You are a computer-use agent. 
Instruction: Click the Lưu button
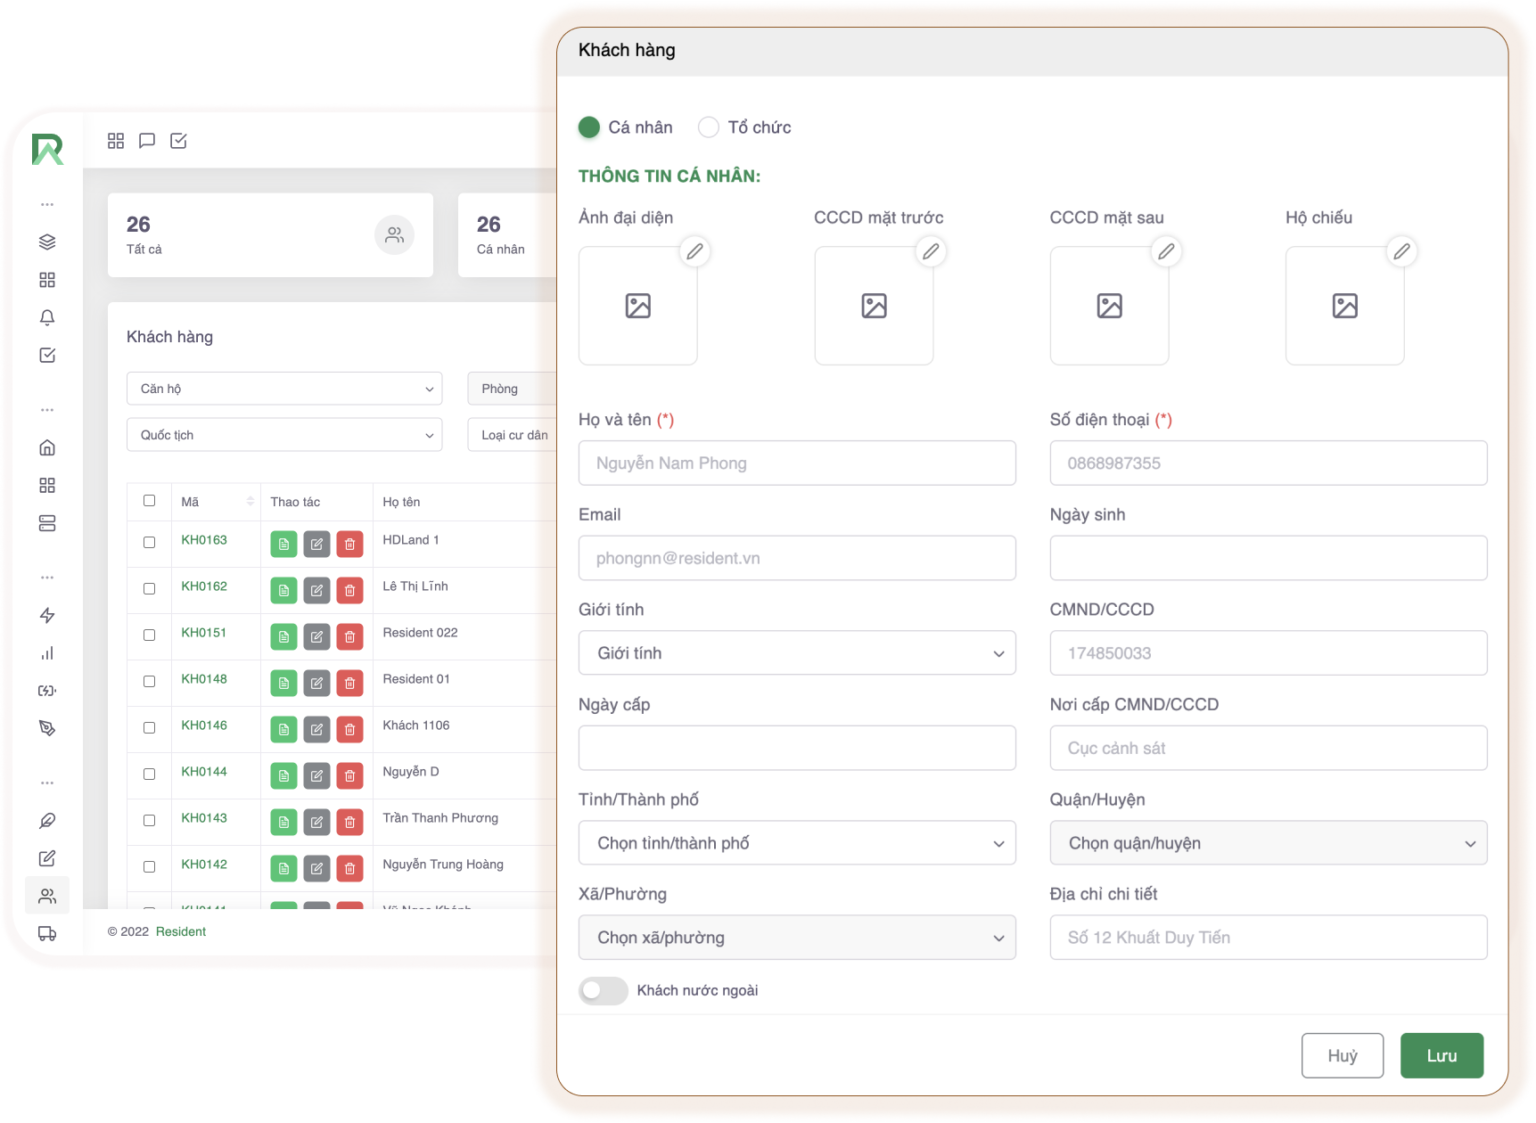pyautogui.click(x=1441, y=1056)
